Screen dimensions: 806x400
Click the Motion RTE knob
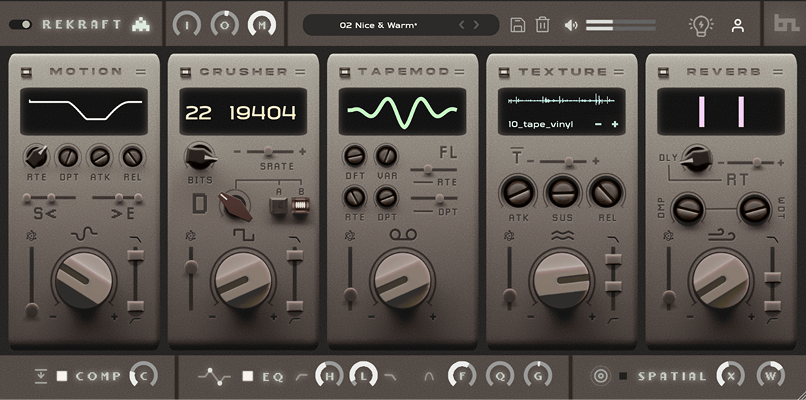point(36,157)
